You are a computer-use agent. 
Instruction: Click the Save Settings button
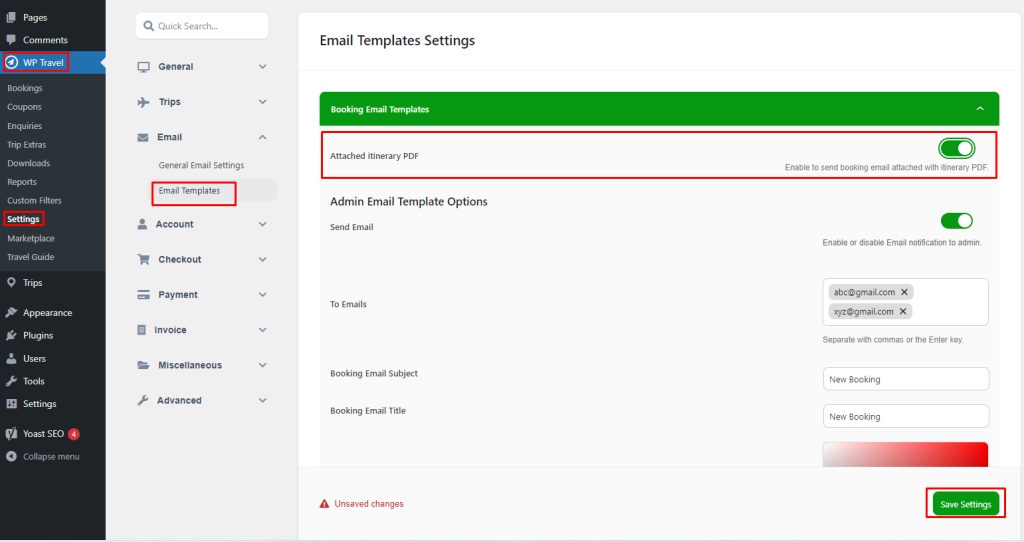pyautogui.click(x=966, y=504)
